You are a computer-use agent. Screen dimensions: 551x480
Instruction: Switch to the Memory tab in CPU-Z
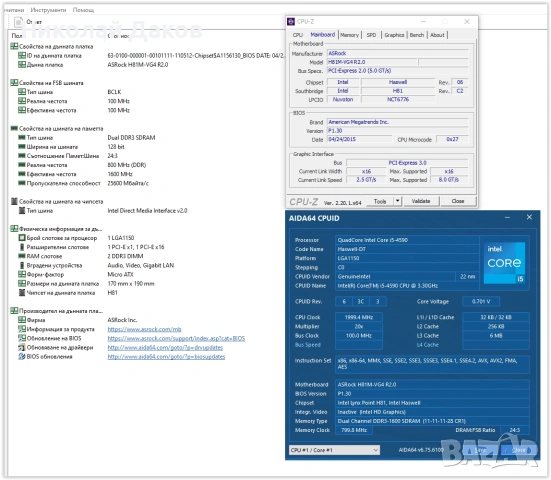click(349, 35)
